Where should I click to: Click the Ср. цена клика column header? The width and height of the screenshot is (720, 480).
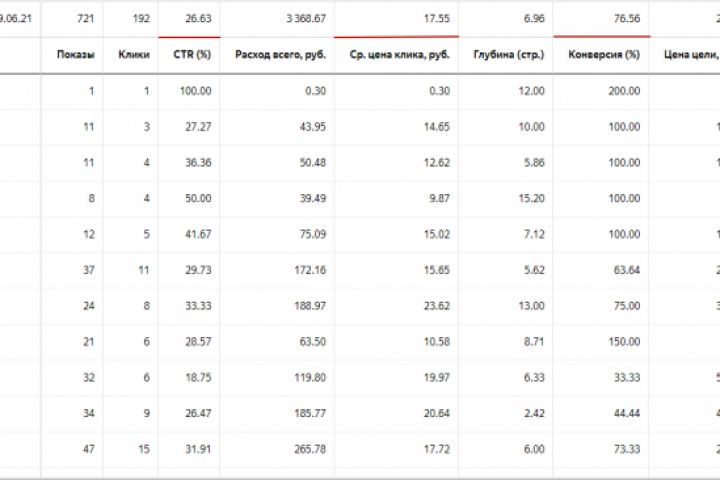[x=395, y=55]
